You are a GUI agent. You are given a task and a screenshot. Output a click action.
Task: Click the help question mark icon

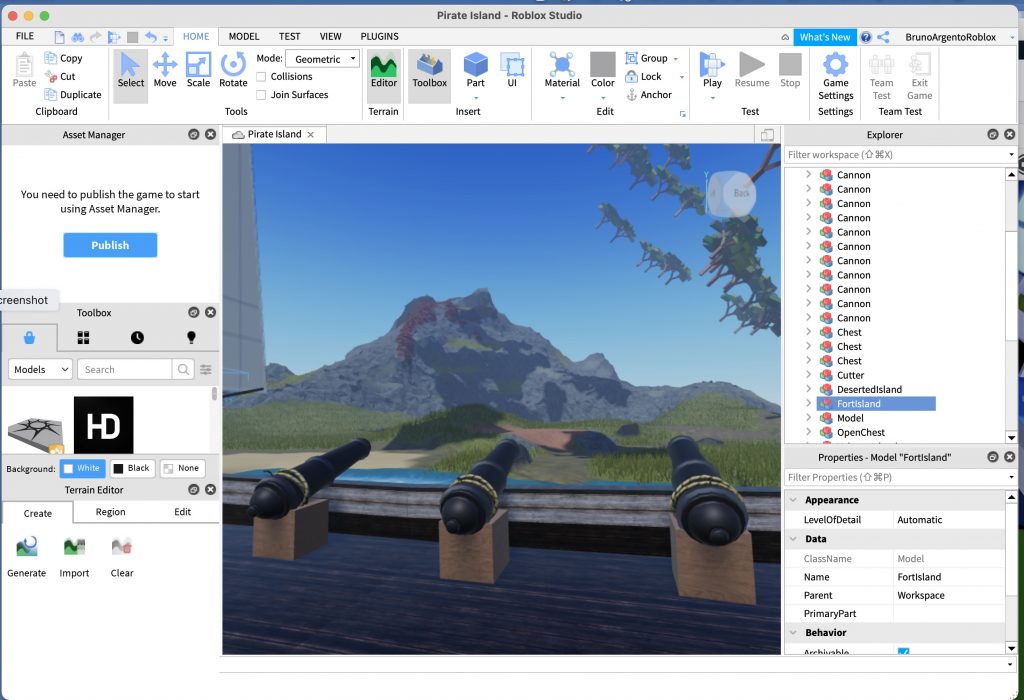coord(865,37)
